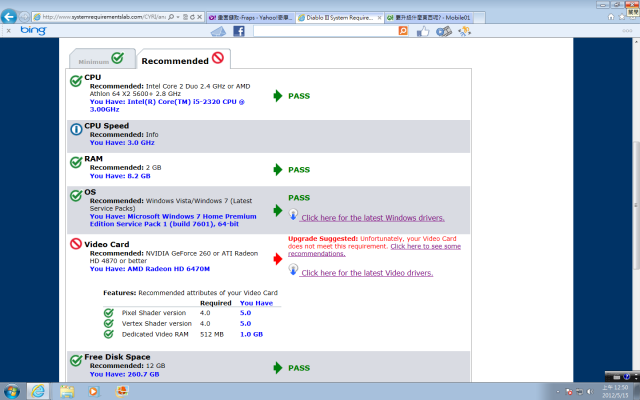
Task: Click the green check icon beside Free Disk Space
Action: click(x=76, y=360)
